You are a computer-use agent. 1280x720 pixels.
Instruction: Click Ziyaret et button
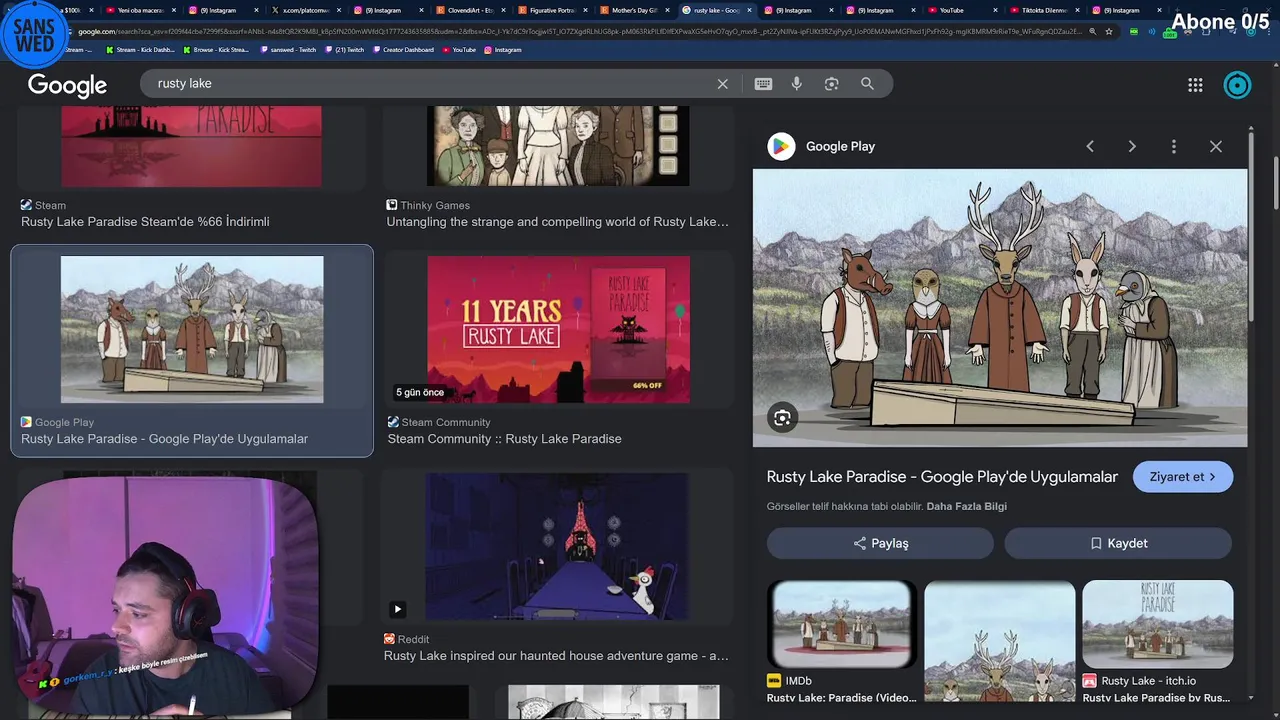point(1182,477)
